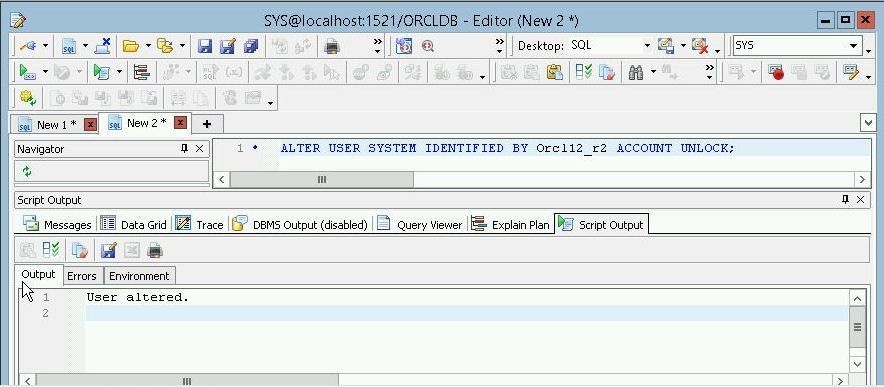Close the New 2 tab with red X
Image resolution: width=884 pixels, height=387 pixels.
[180, 122]
